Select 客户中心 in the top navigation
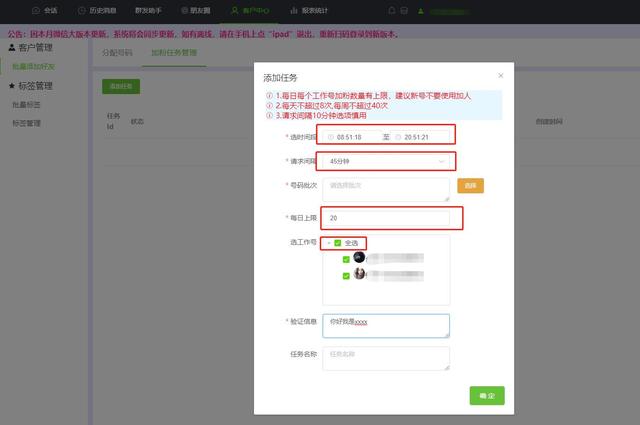 click(x=250, y=11)
